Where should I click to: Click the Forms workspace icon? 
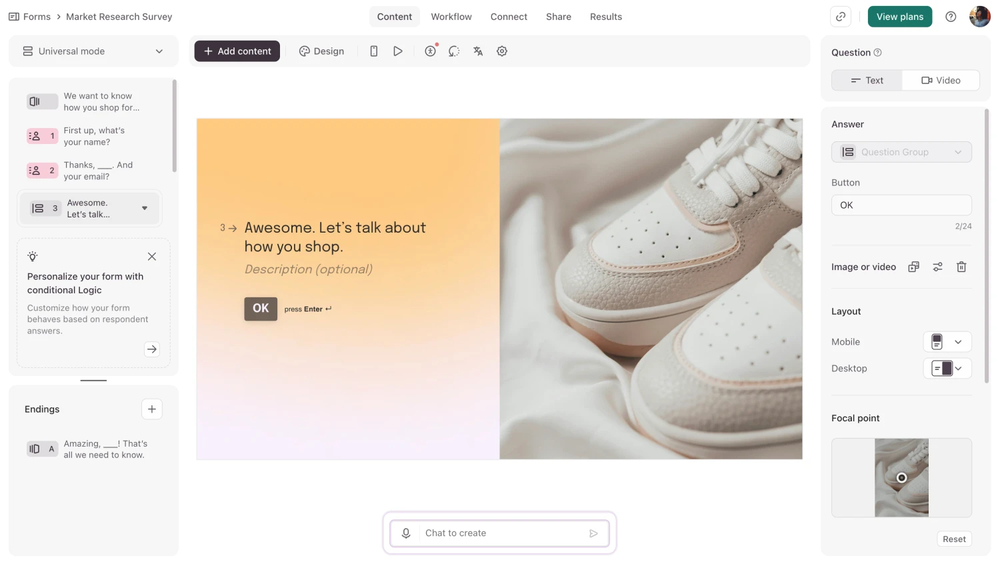point(13,17)
